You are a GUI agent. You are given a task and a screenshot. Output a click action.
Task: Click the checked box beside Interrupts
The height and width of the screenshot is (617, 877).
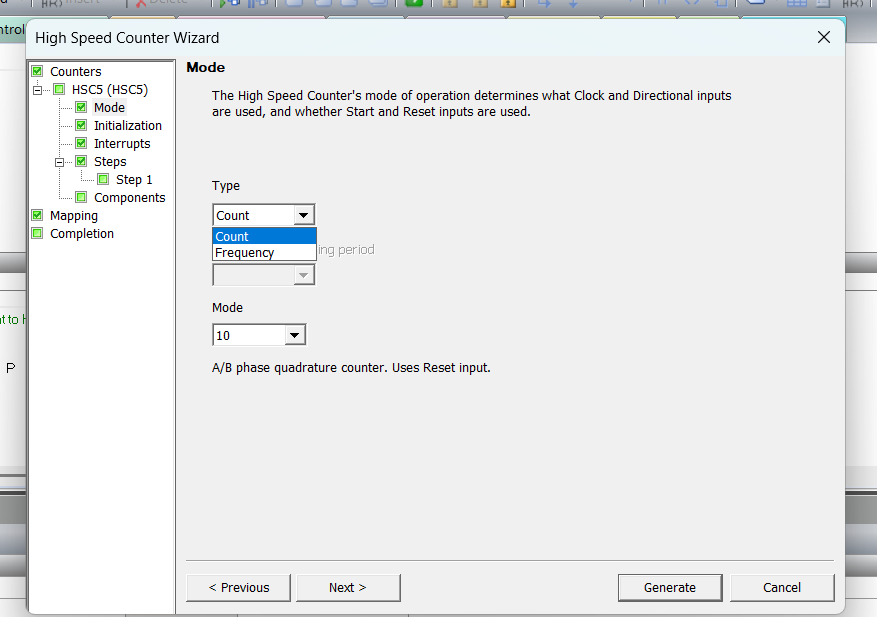(81, 144)
